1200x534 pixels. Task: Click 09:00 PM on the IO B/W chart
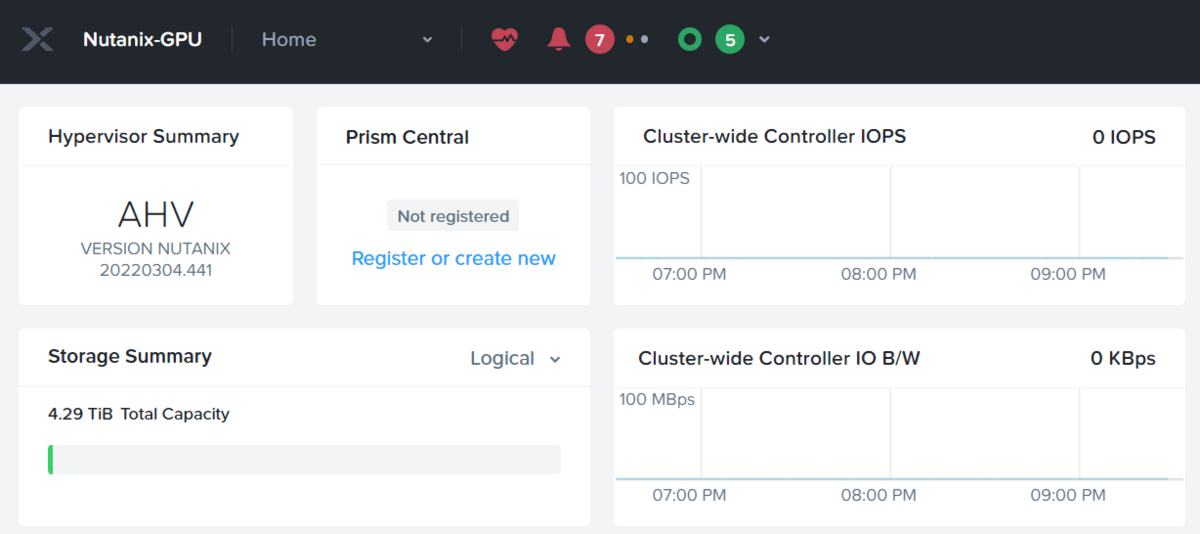point(1068,495)
